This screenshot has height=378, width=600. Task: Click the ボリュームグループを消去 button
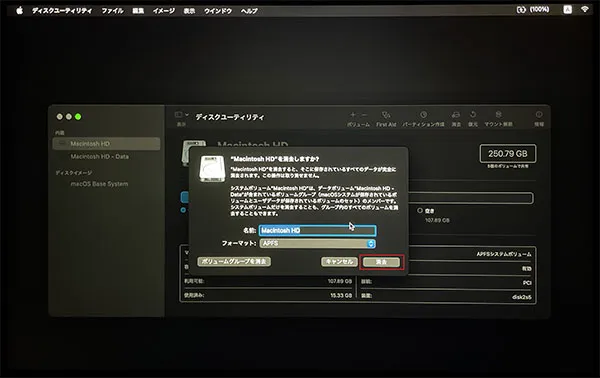[234, 262]
